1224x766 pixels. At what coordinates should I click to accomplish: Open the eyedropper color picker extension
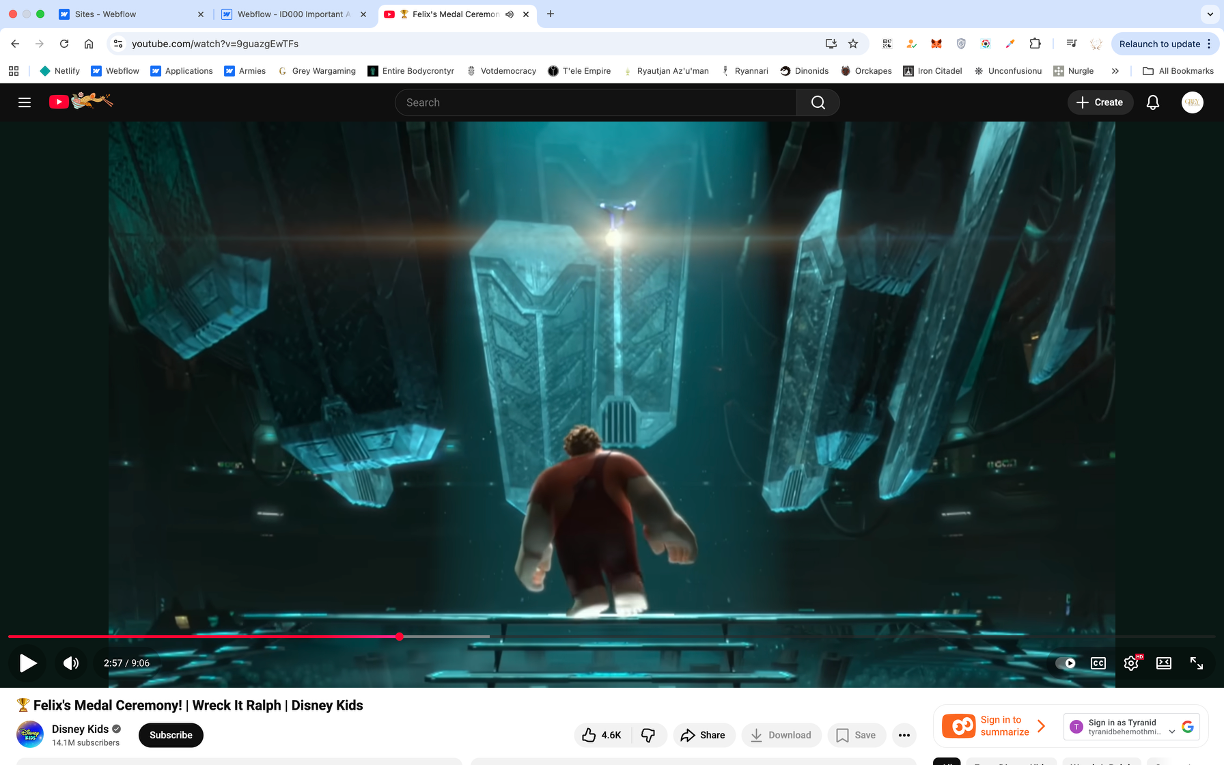[1010, 44]
